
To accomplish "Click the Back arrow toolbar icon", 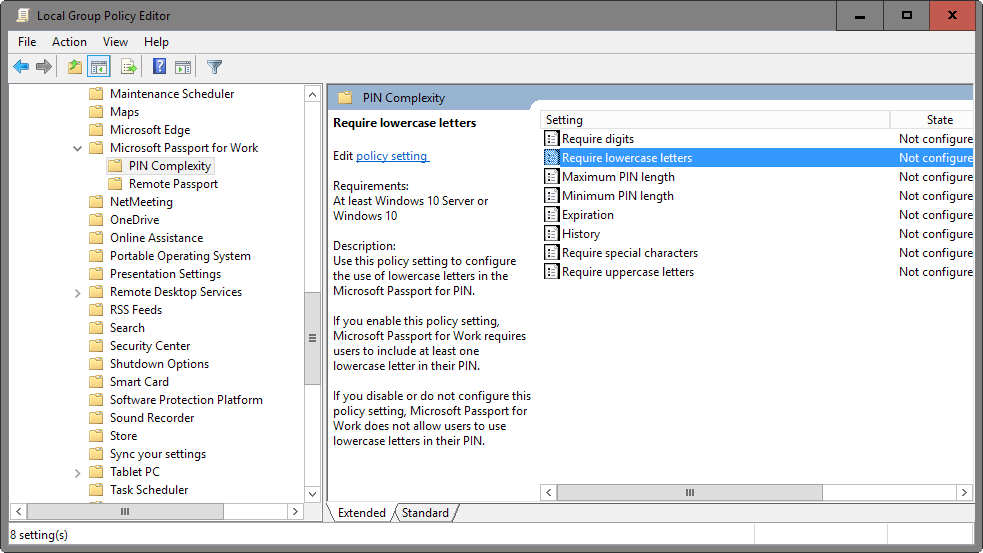I will tap(20, 67).
